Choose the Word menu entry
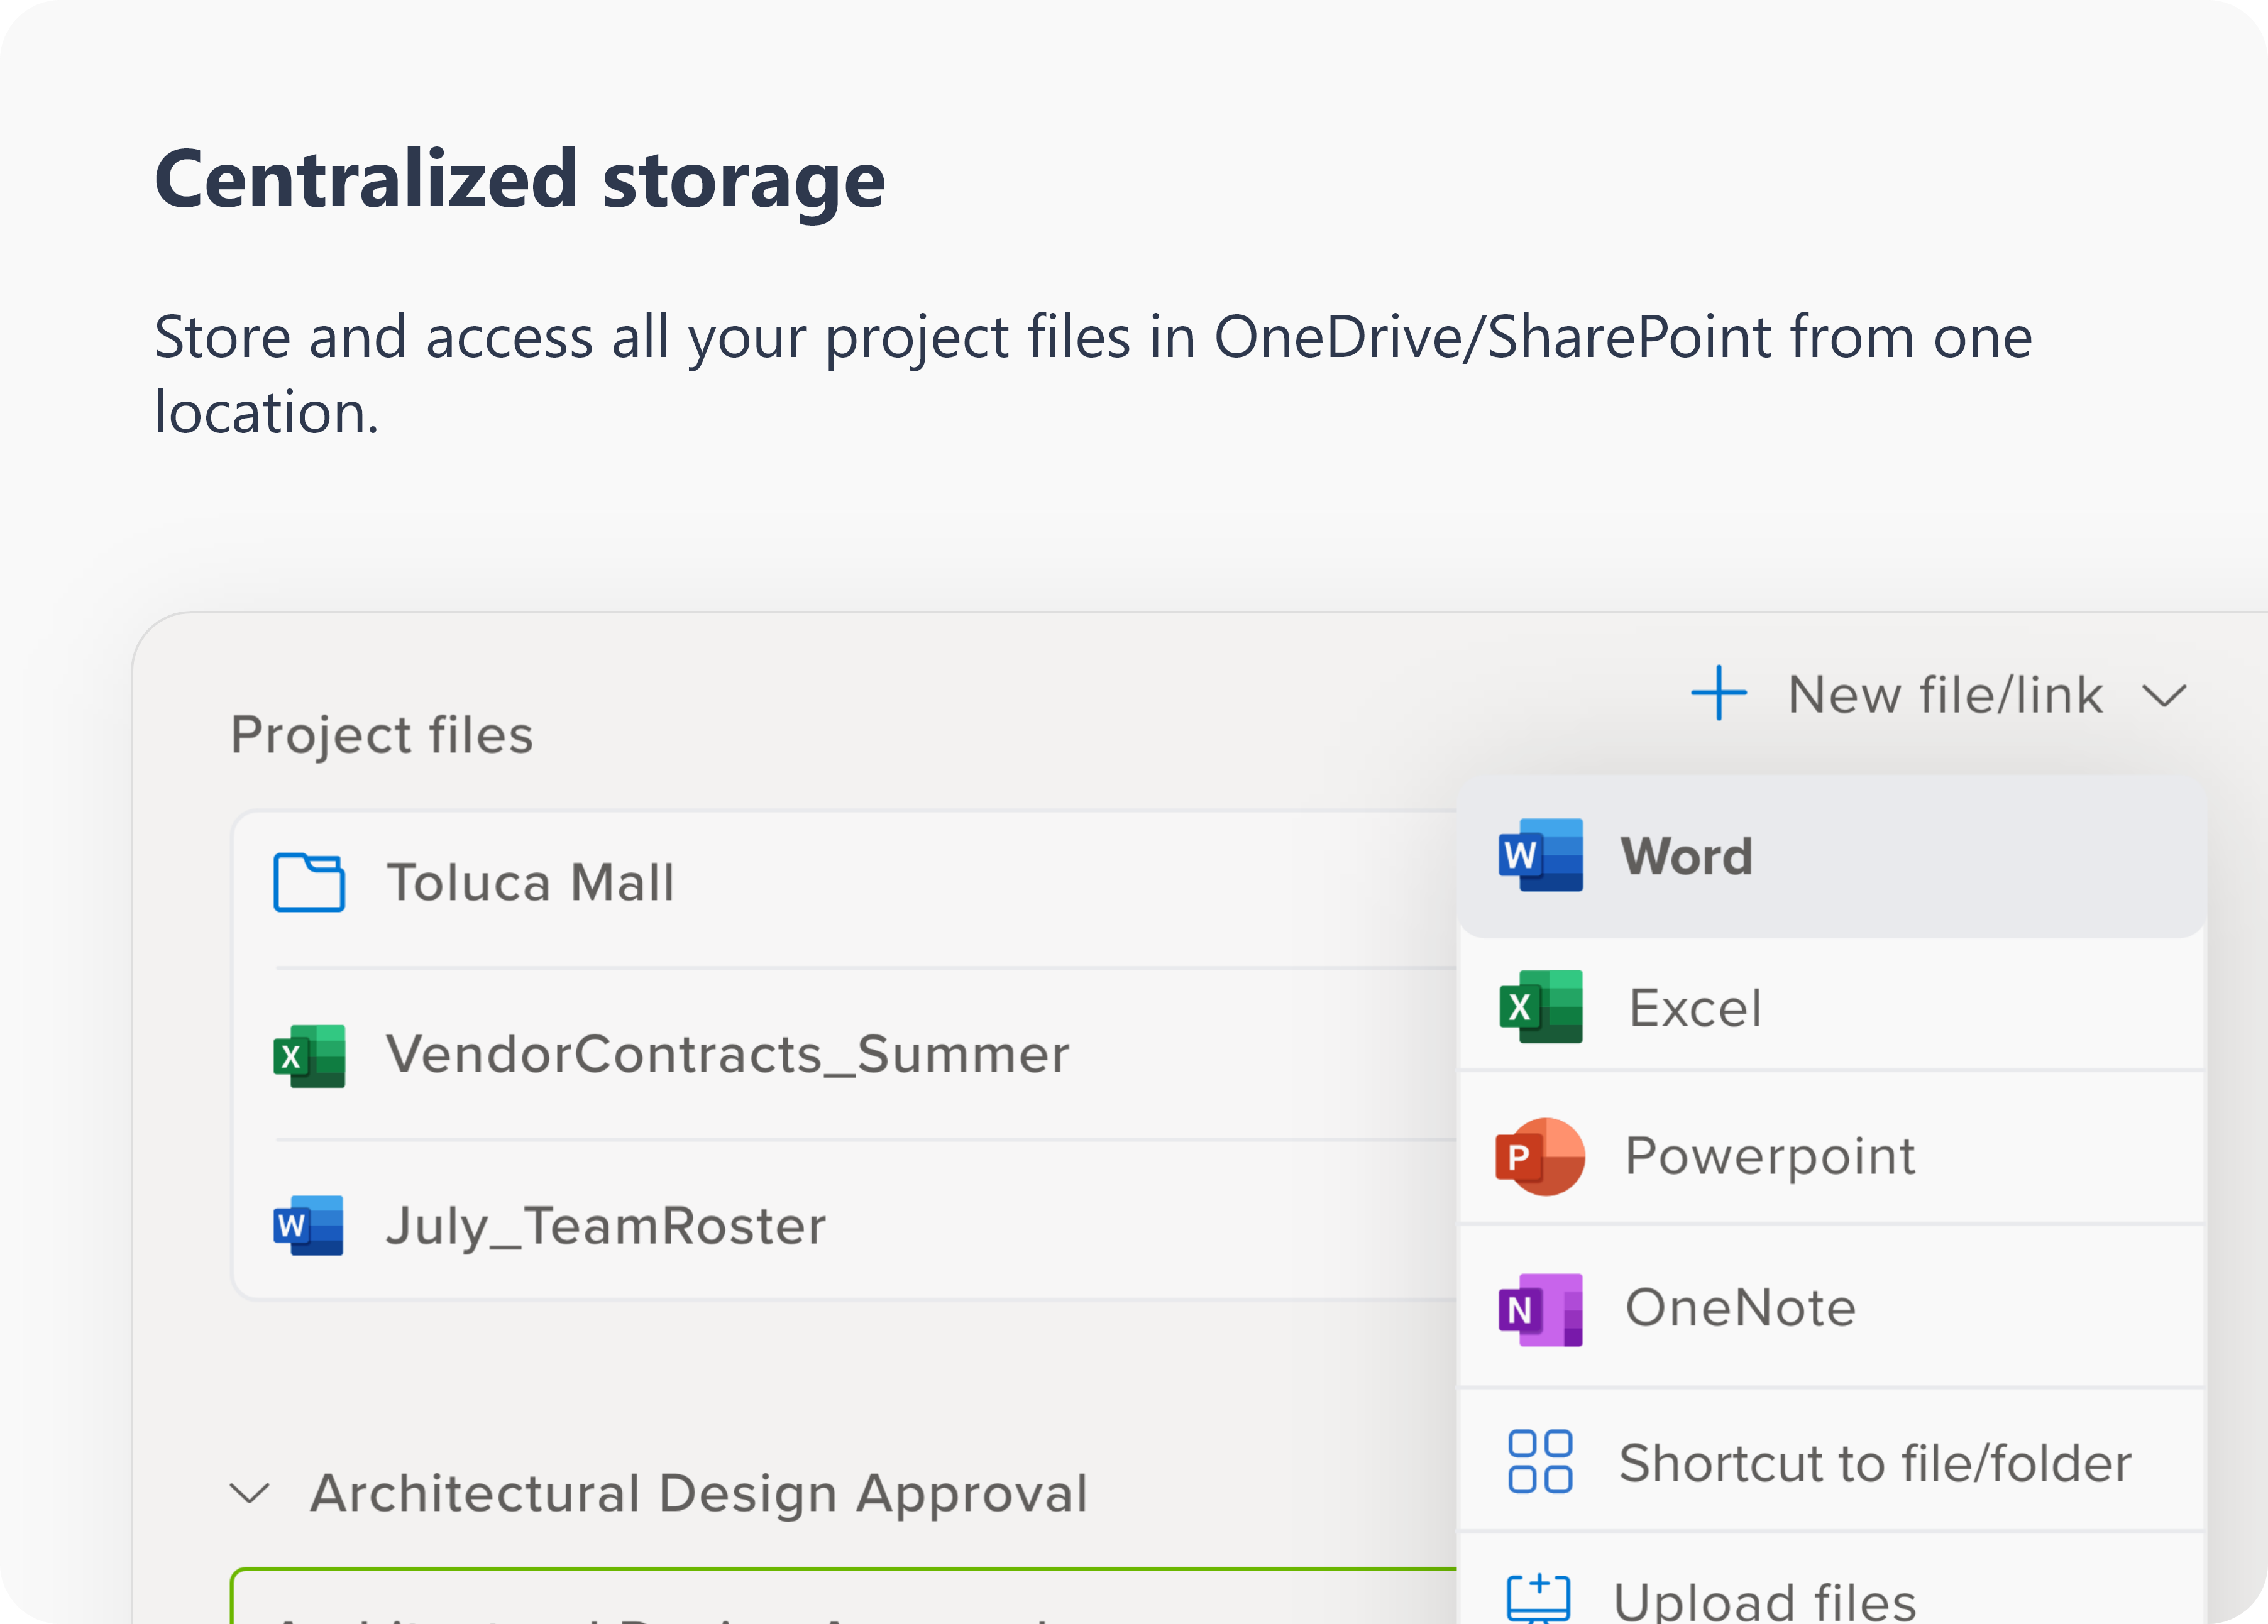 [x=1832, y=856]
